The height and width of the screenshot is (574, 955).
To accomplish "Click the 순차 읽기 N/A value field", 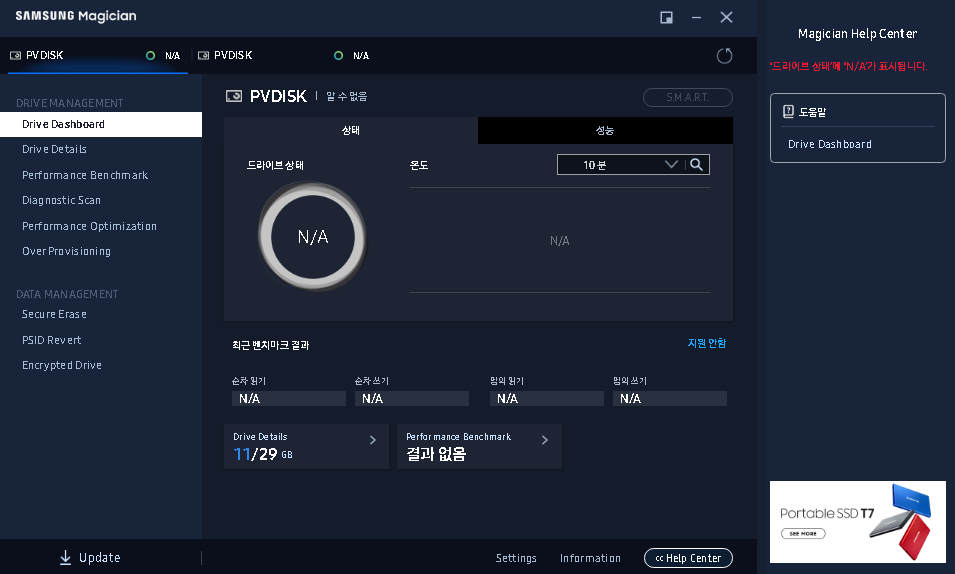I will click(x=289, y=399).
